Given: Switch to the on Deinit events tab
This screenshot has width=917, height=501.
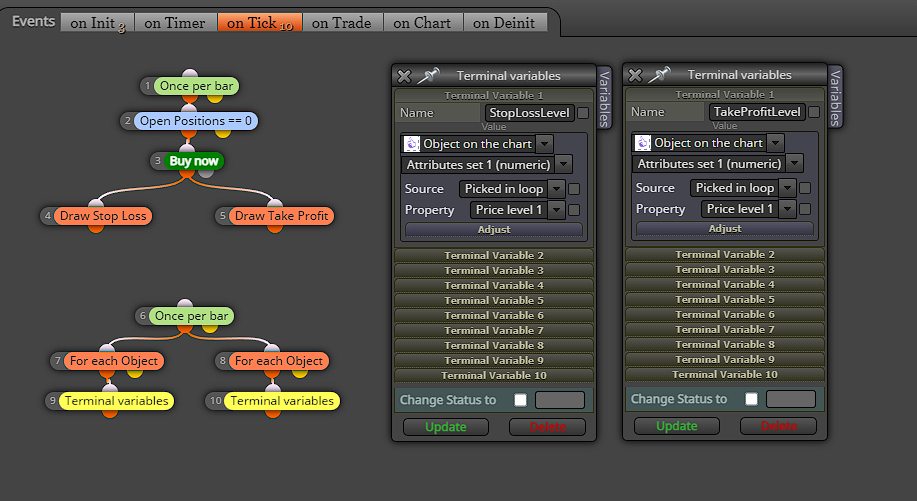Looking at the screenshot, I should tap(505, 23).
